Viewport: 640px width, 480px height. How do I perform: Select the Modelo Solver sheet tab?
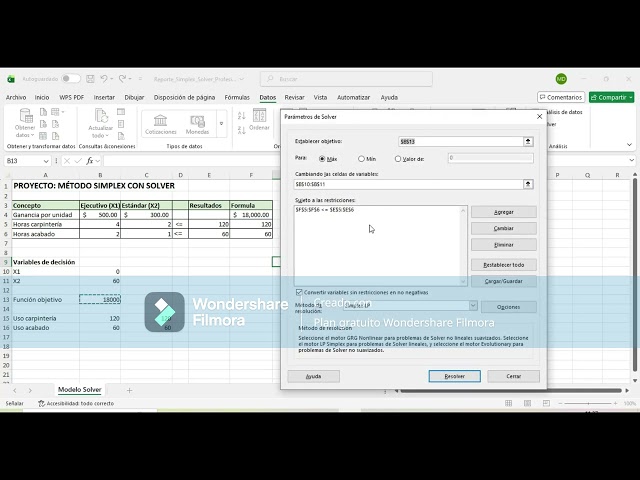(x=80, y=390)
